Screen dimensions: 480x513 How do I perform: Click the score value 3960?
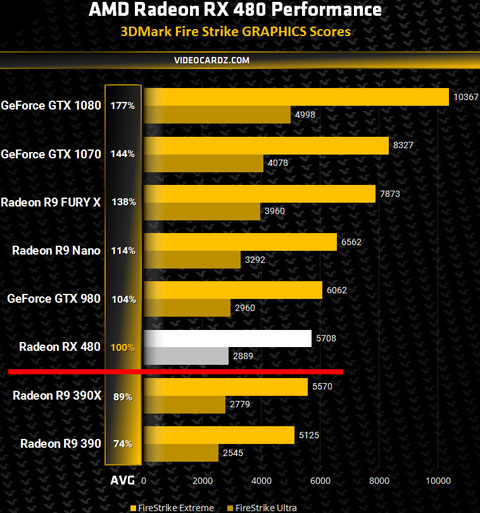(275, 211)
